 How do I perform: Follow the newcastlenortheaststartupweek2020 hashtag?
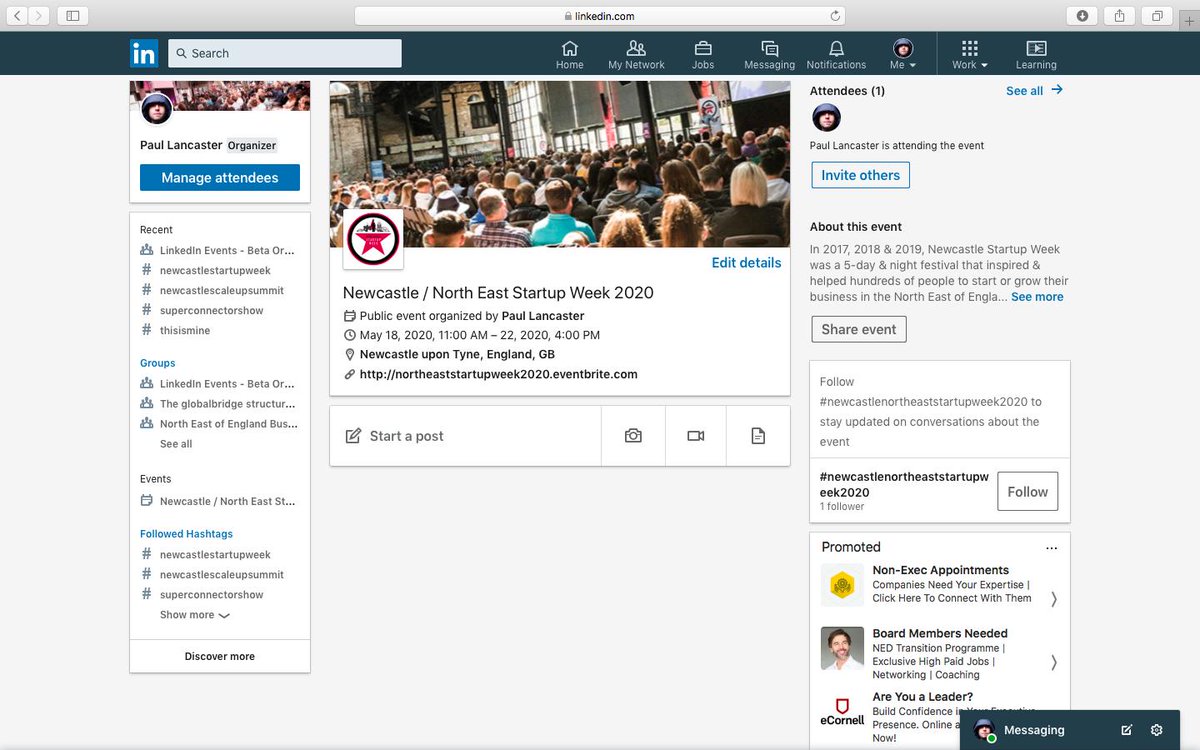(x=1028, y=491)
